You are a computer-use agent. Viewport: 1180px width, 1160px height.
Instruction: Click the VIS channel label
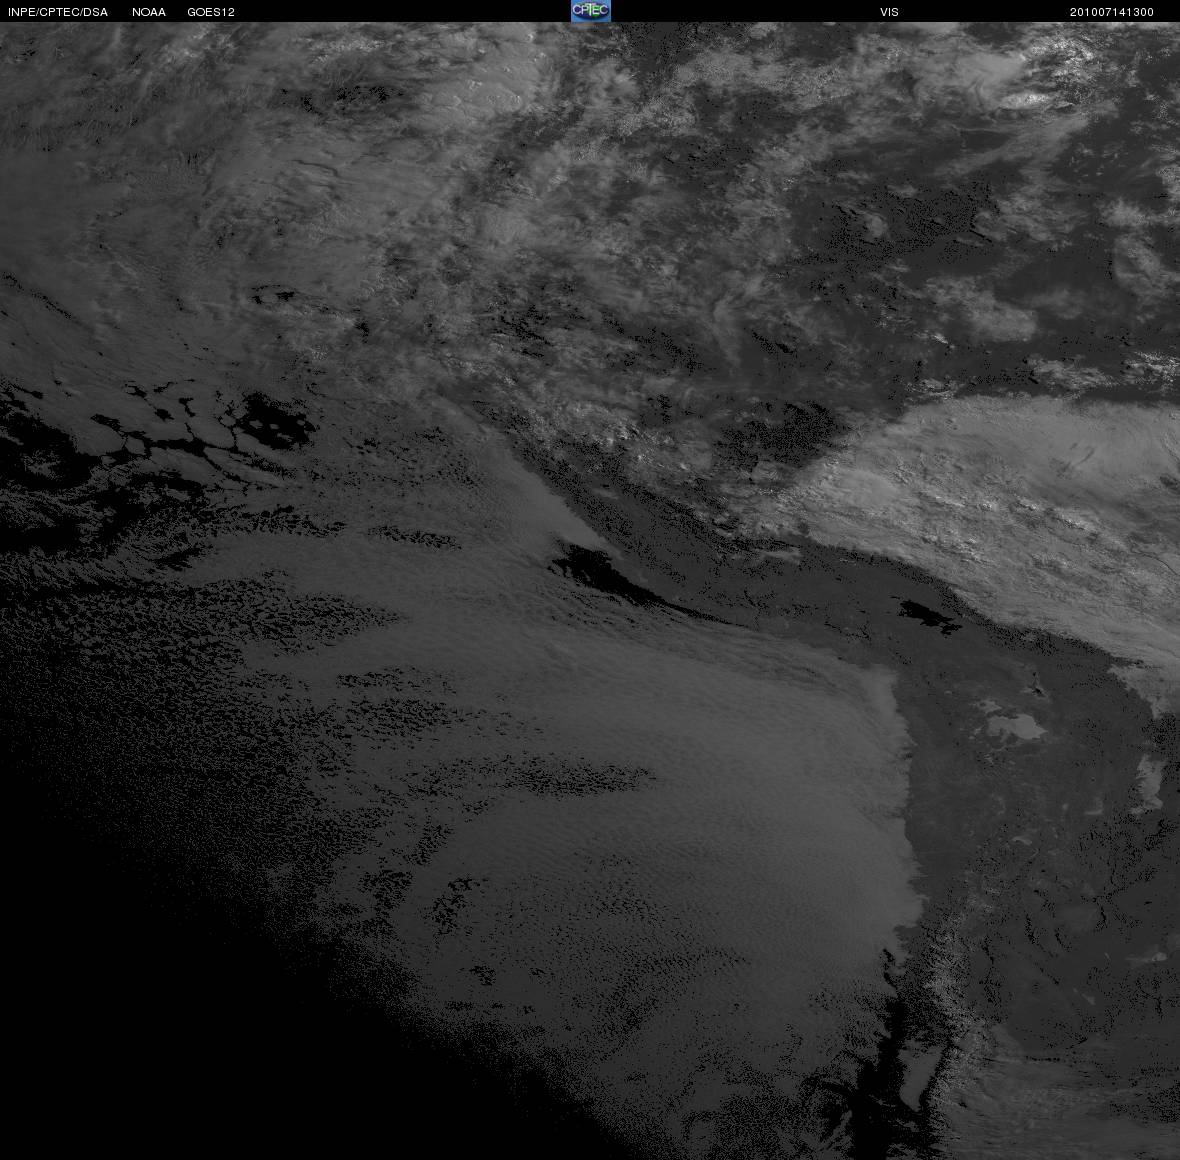click(x=890, y=12)
